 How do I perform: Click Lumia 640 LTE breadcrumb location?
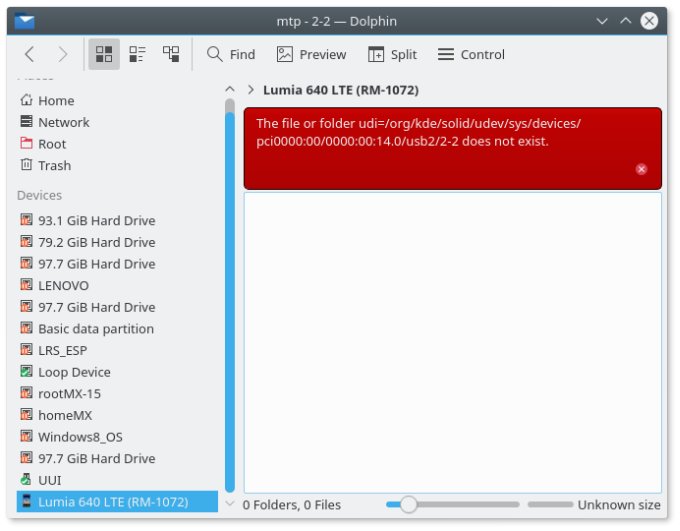341,90
